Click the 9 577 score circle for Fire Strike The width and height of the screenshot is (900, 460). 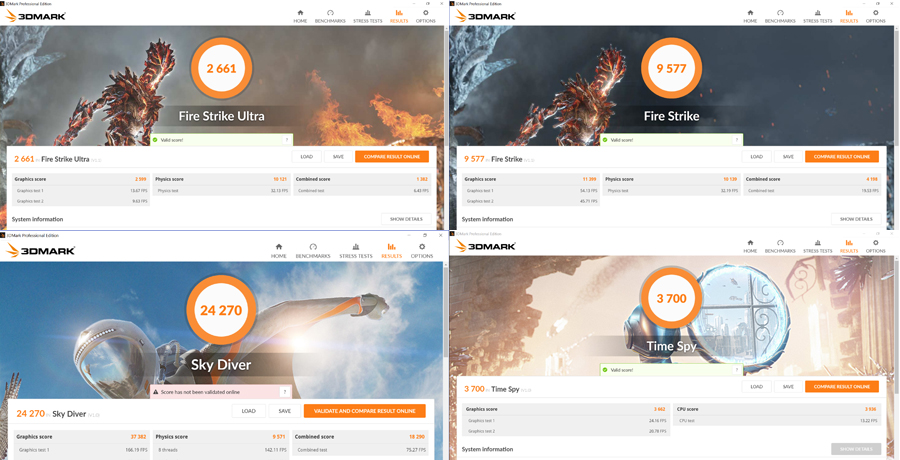click(672, 69)
